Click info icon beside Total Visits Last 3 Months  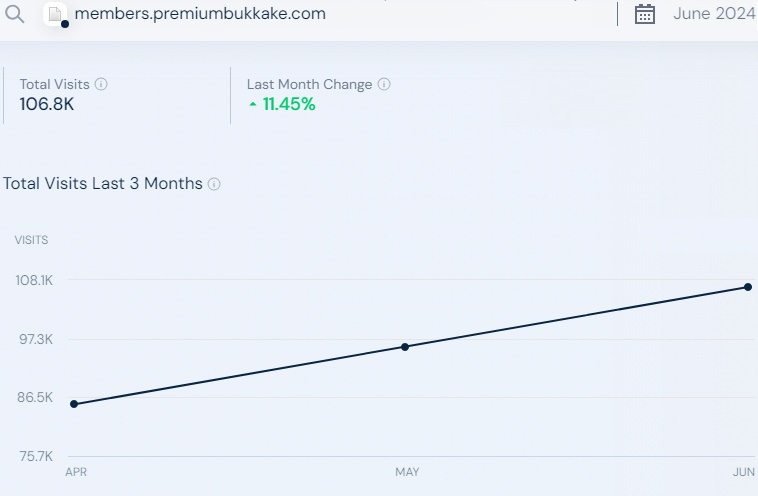(214, 184)
